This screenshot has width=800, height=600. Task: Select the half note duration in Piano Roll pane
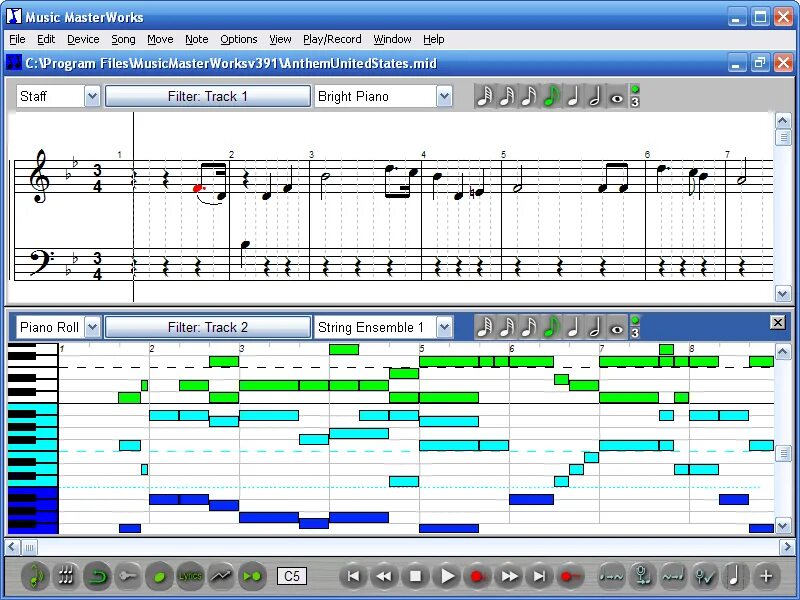click(x=594, y=327)
